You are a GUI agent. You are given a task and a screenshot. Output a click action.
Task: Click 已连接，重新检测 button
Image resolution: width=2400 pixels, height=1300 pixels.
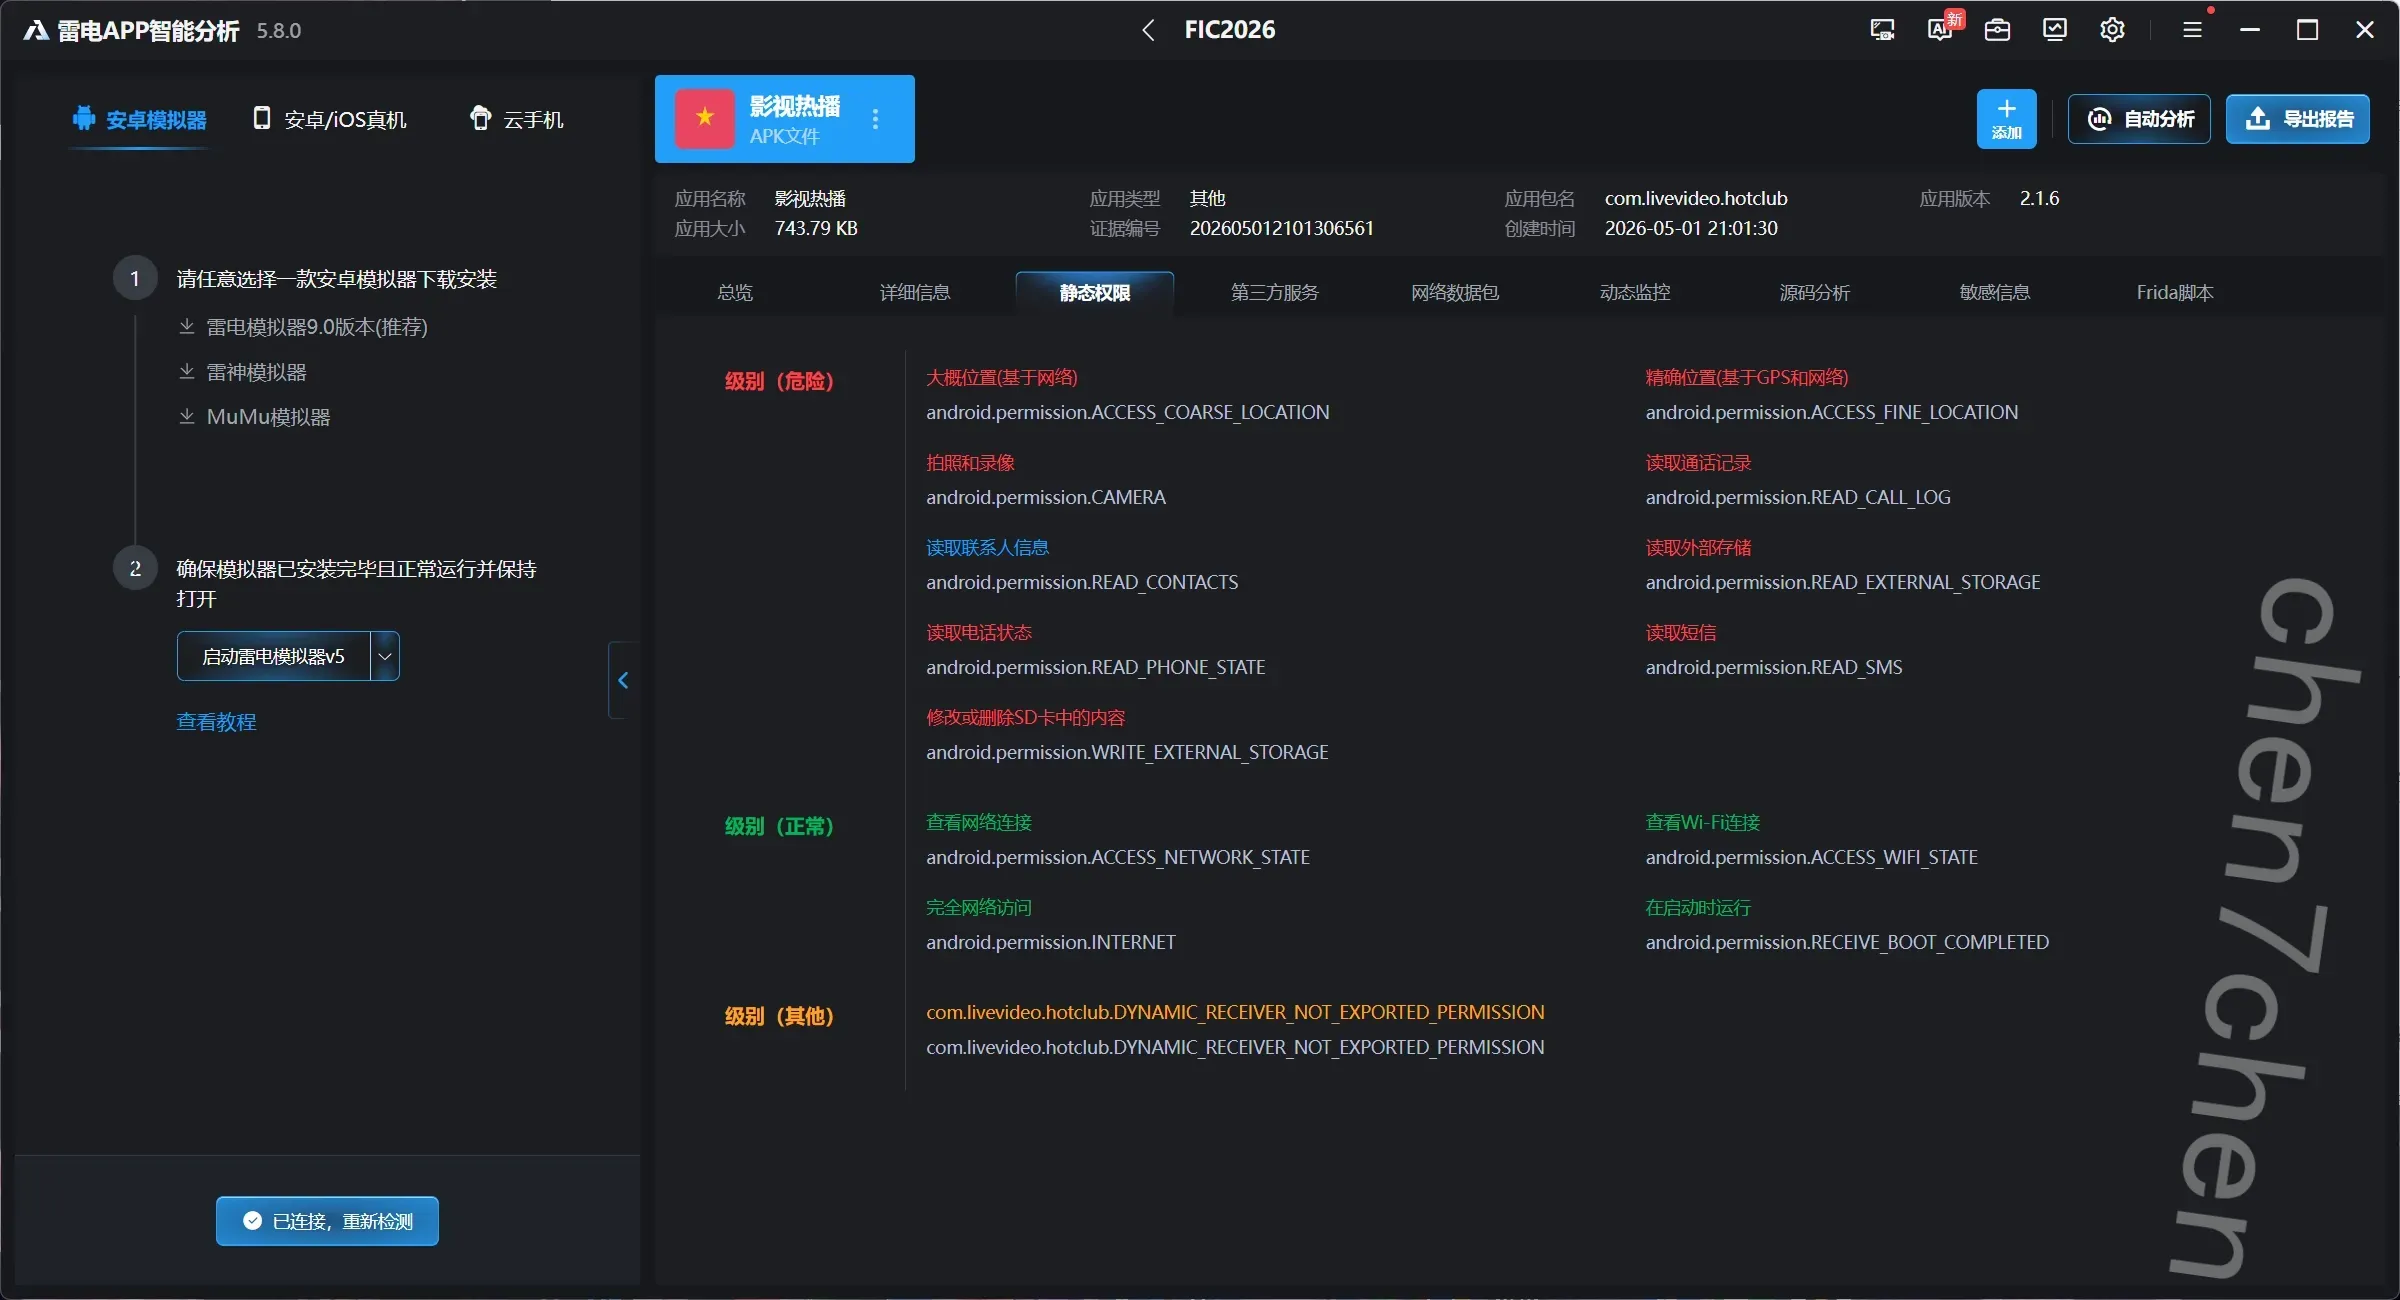pos(327,1221)
